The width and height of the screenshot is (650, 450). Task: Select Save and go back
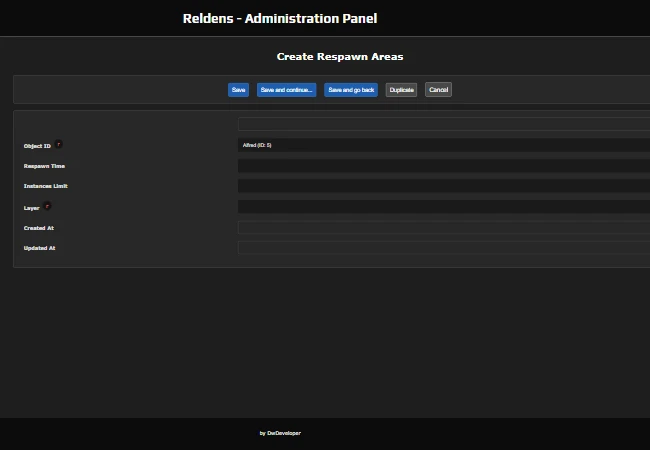click(351, 90)
